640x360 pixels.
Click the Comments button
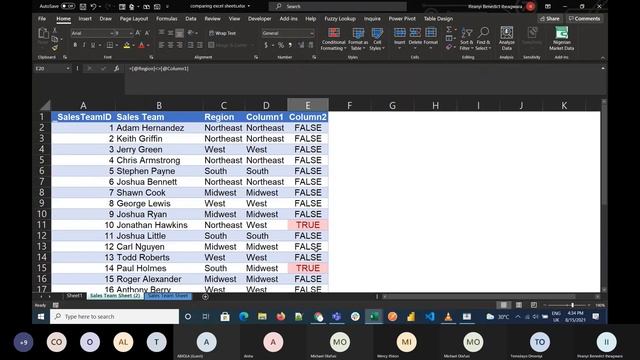pyautogui.click(x=584, y=19)
